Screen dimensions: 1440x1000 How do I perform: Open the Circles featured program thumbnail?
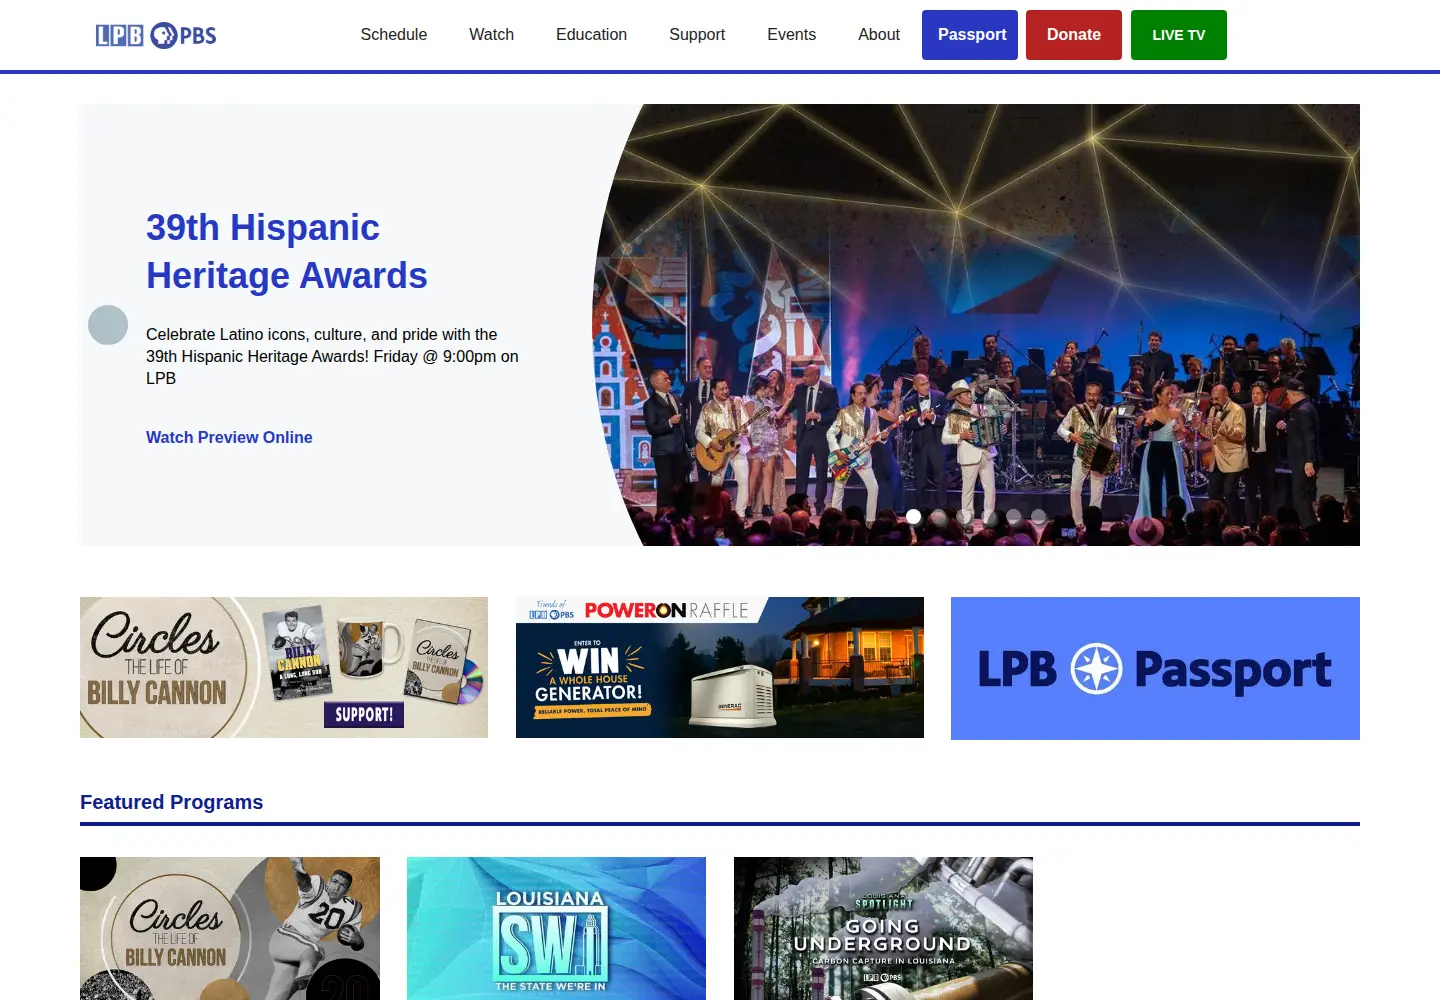(230, 928)
